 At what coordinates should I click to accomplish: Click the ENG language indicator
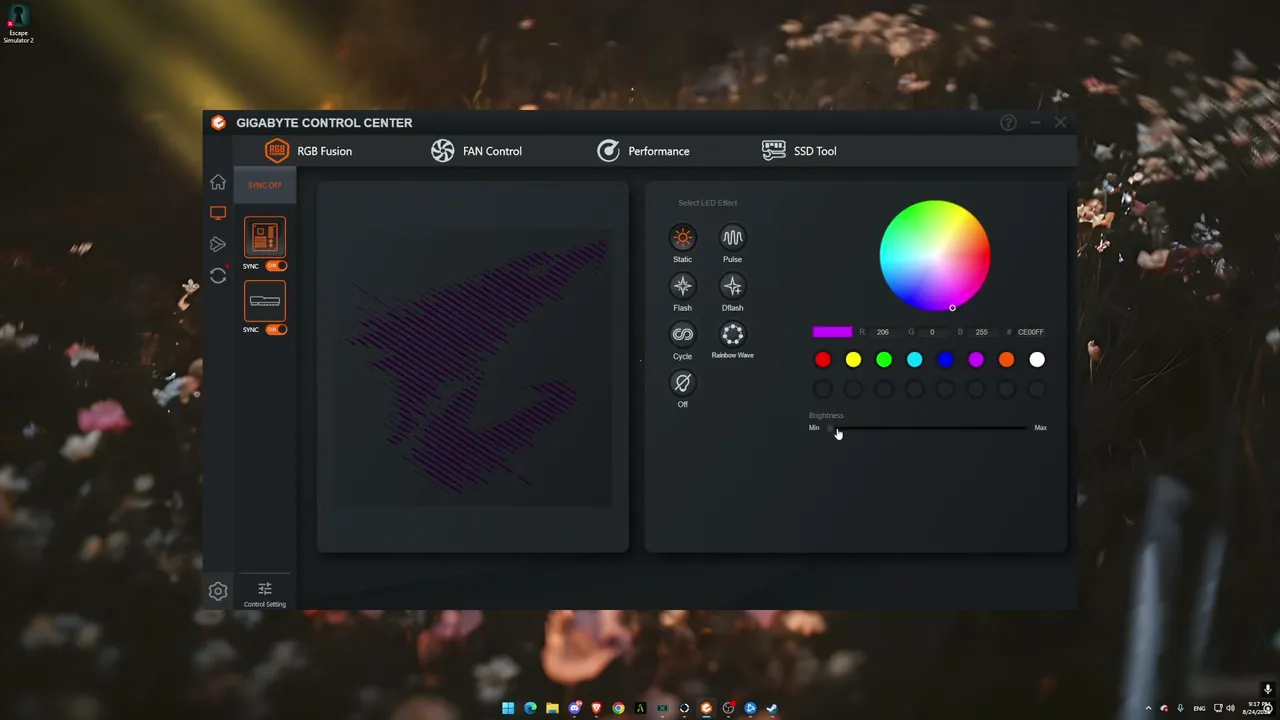pyautogui.click(x=1199, y=708)
